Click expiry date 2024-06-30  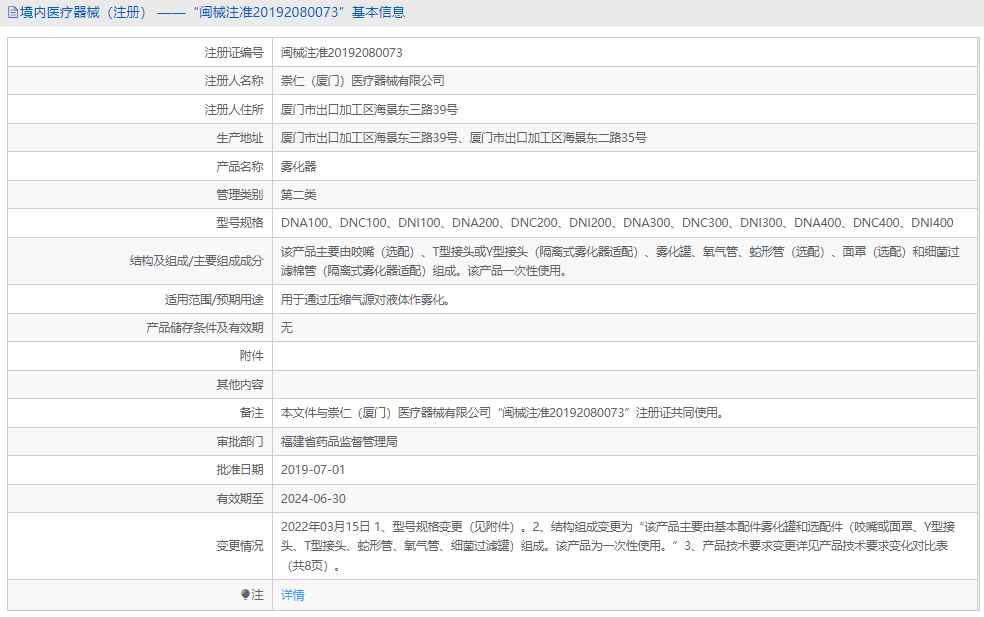click(313, 499)
